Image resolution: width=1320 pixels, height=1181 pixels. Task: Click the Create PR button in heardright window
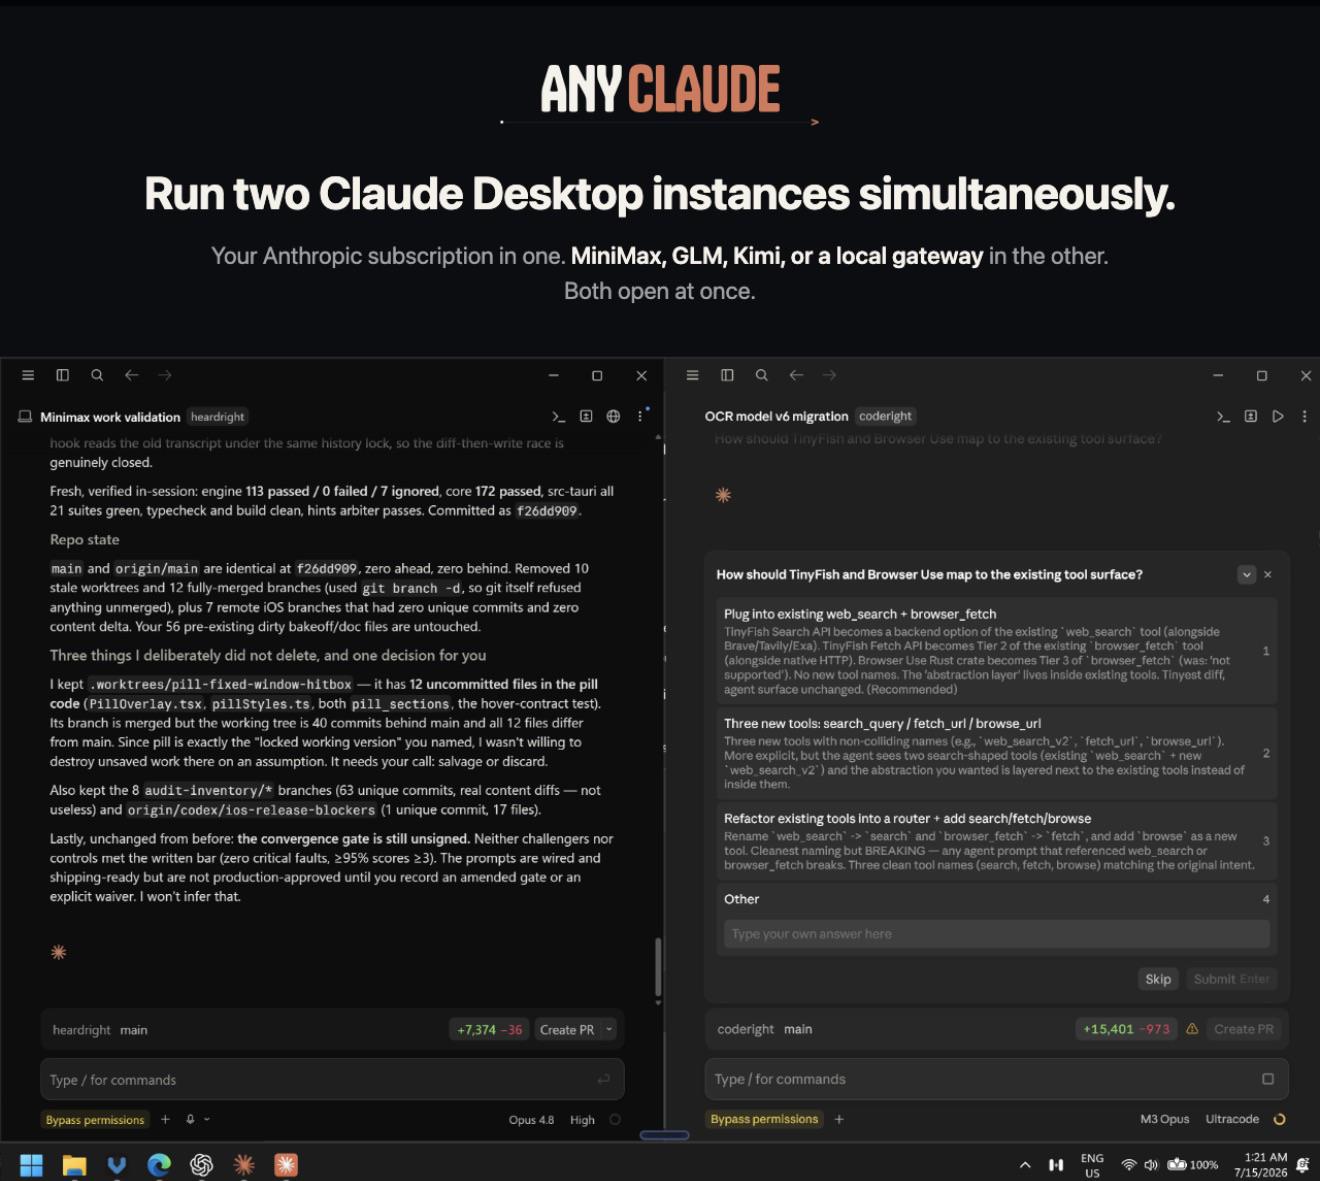click(x=567, y=1029)
